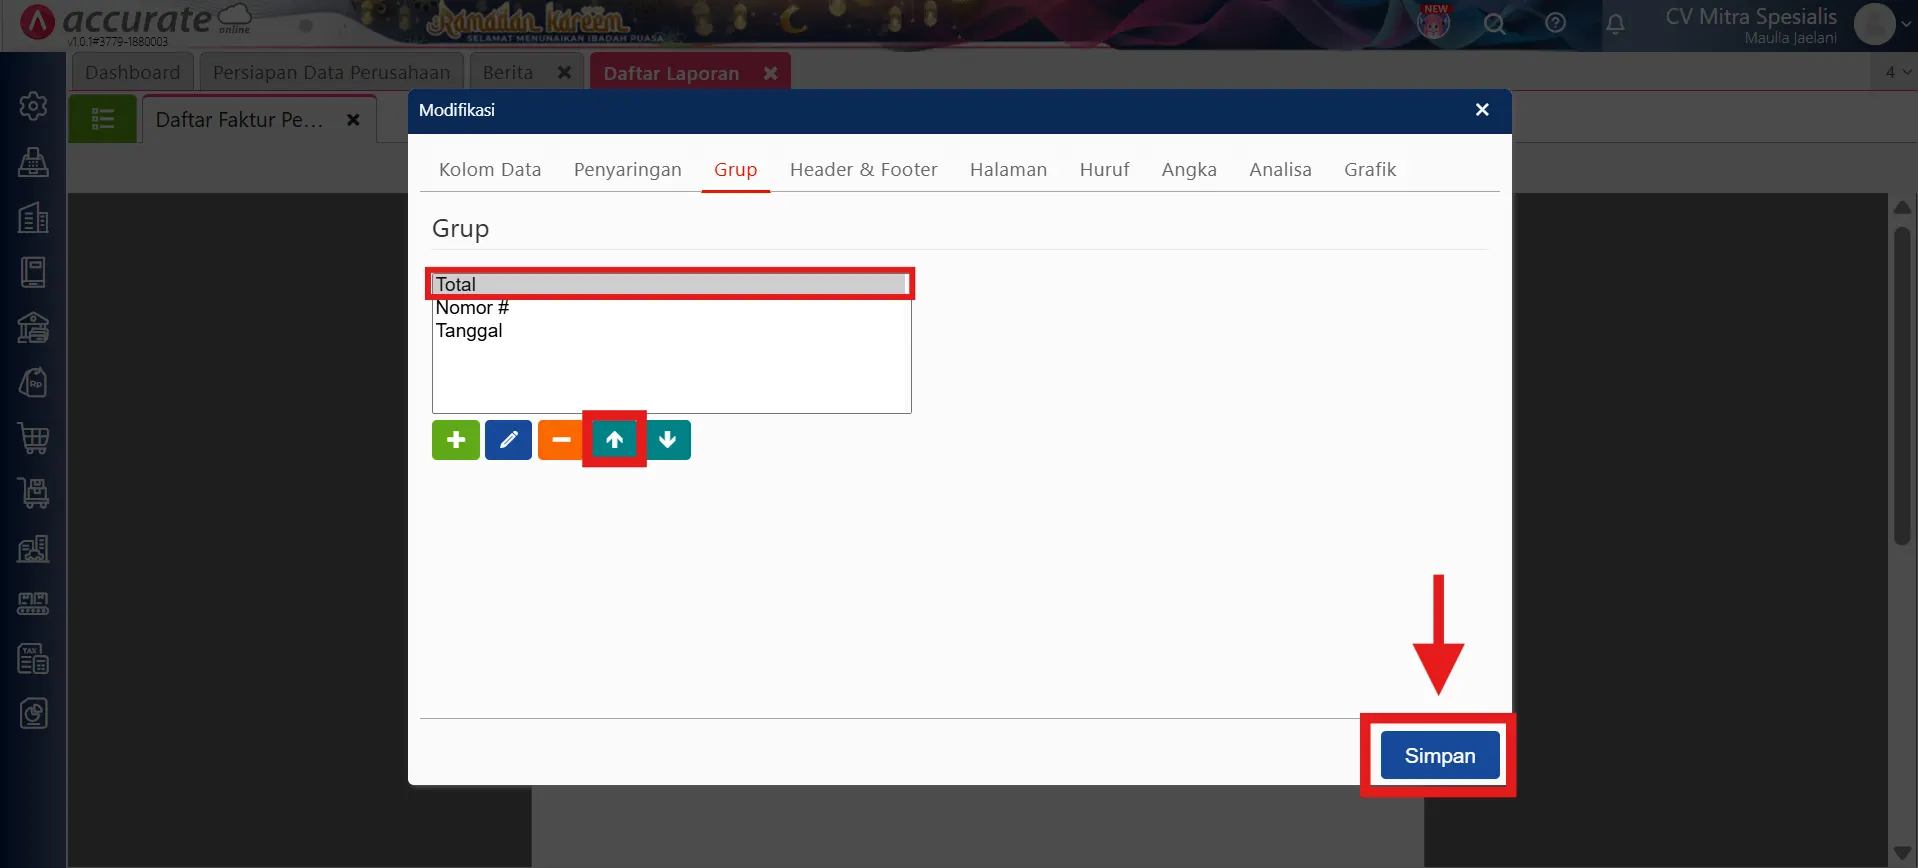Move selected group up with arrow

point(614,440)
